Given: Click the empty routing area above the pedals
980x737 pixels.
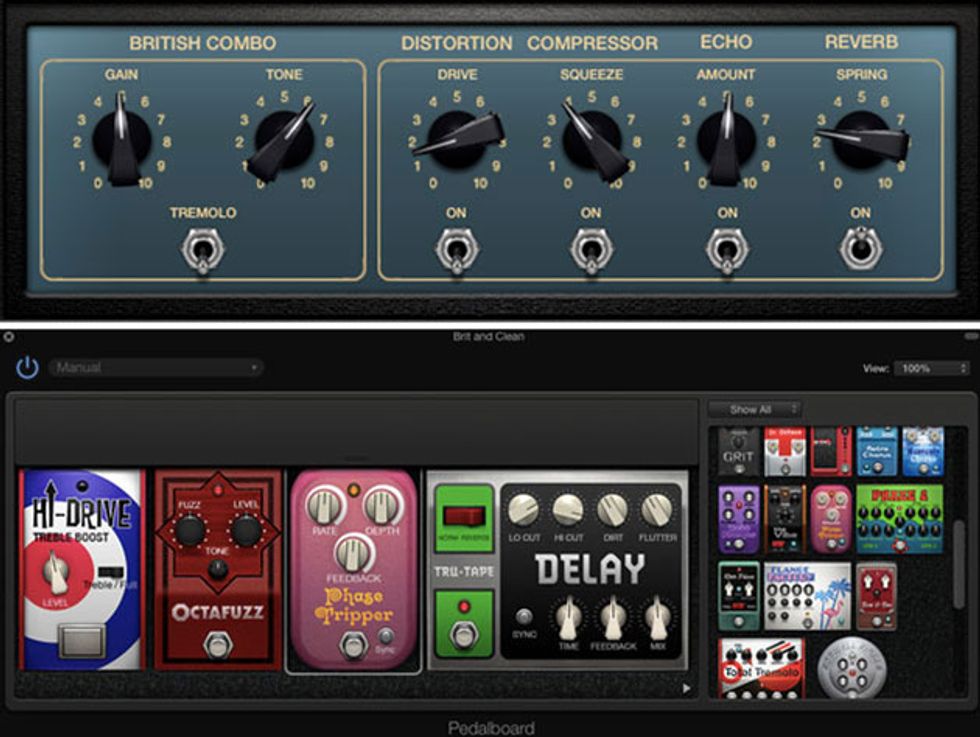Looking at the screenshot, I should 356,432.
